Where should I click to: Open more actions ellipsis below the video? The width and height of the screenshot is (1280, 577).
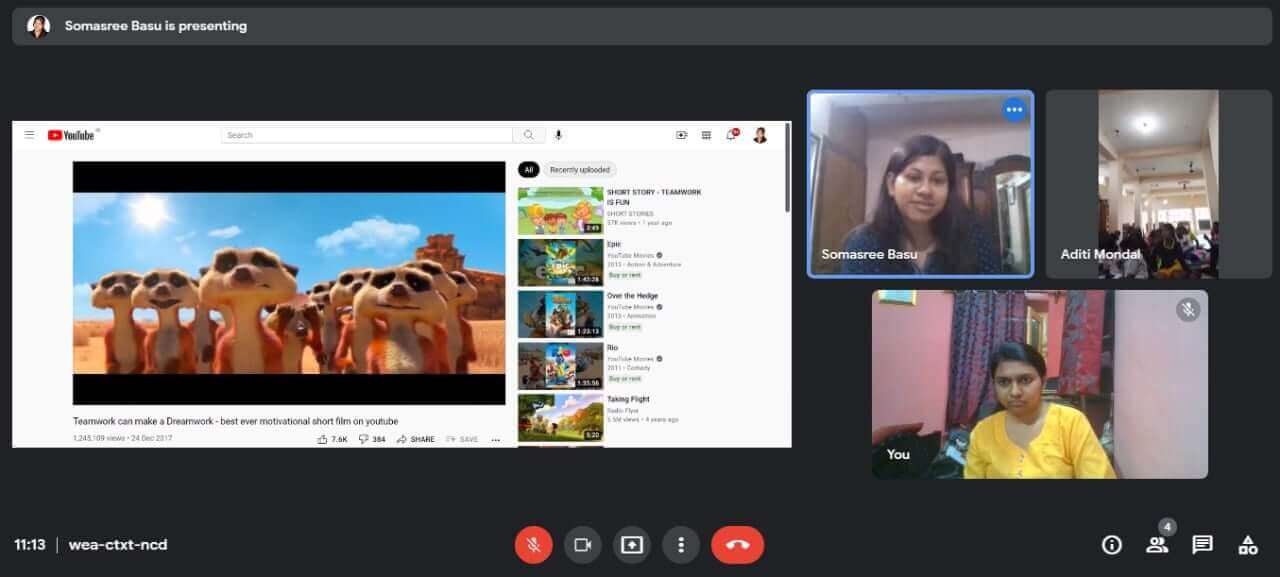pyautogui.click(x=495, y=439)
